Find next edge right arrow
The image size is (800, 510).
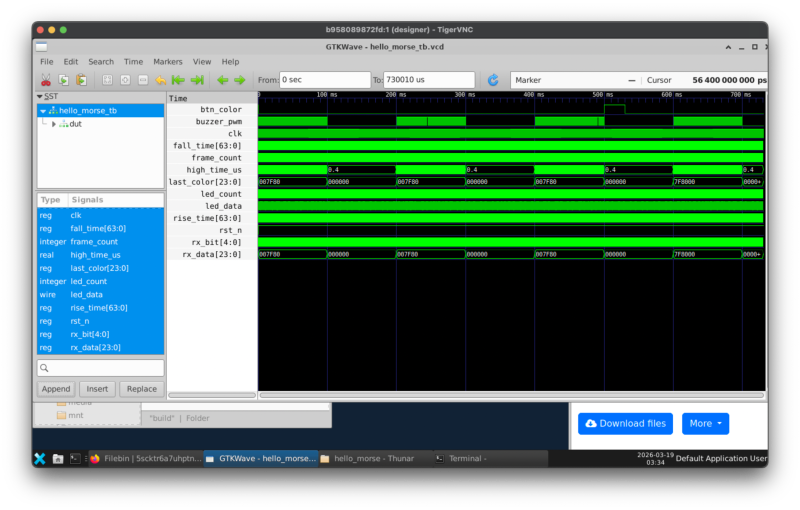[240, 80]
